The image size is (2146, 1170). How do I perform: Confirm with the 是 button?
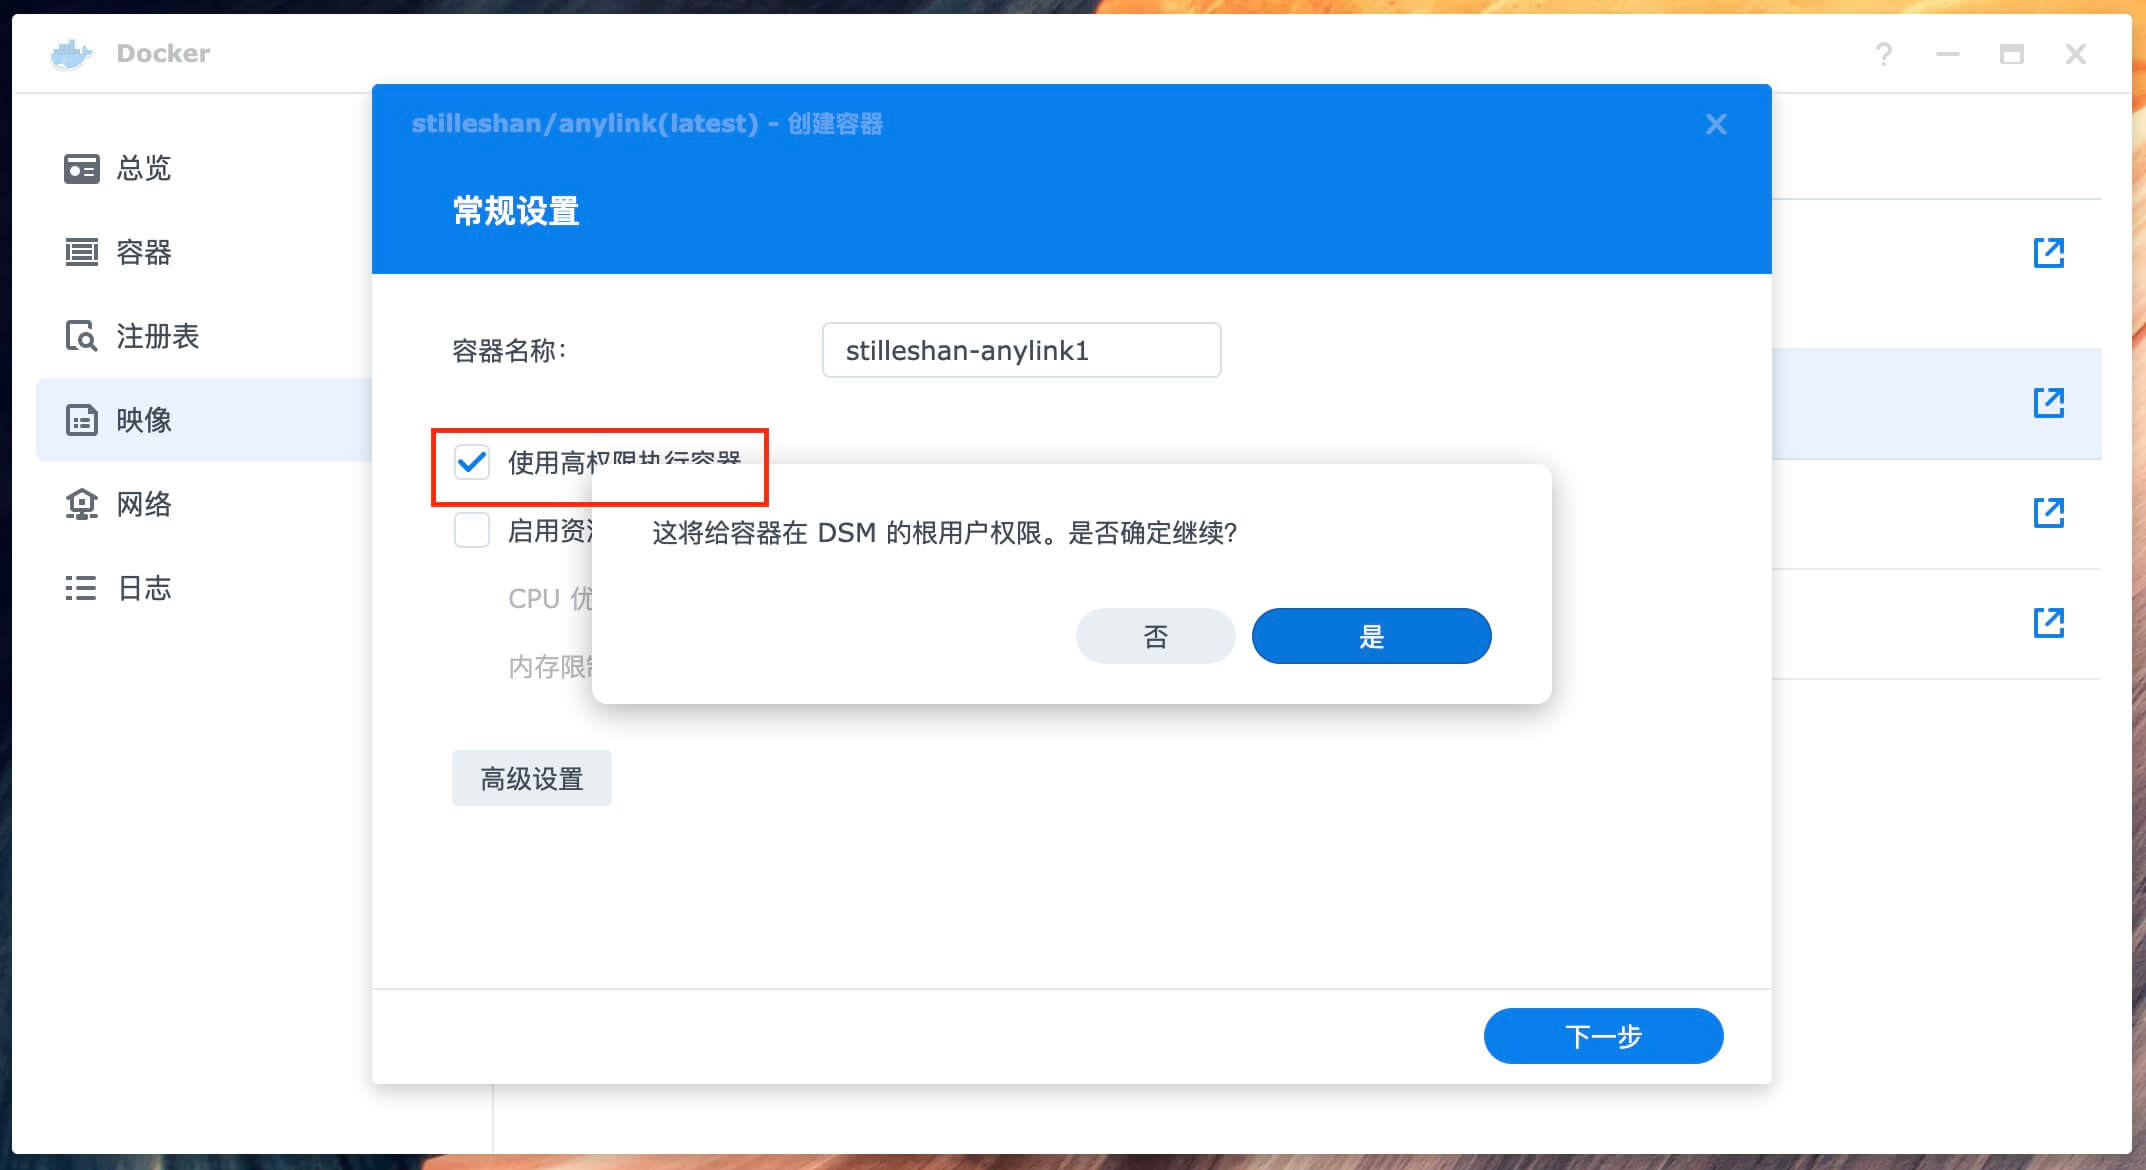(x=1371, y=636)
